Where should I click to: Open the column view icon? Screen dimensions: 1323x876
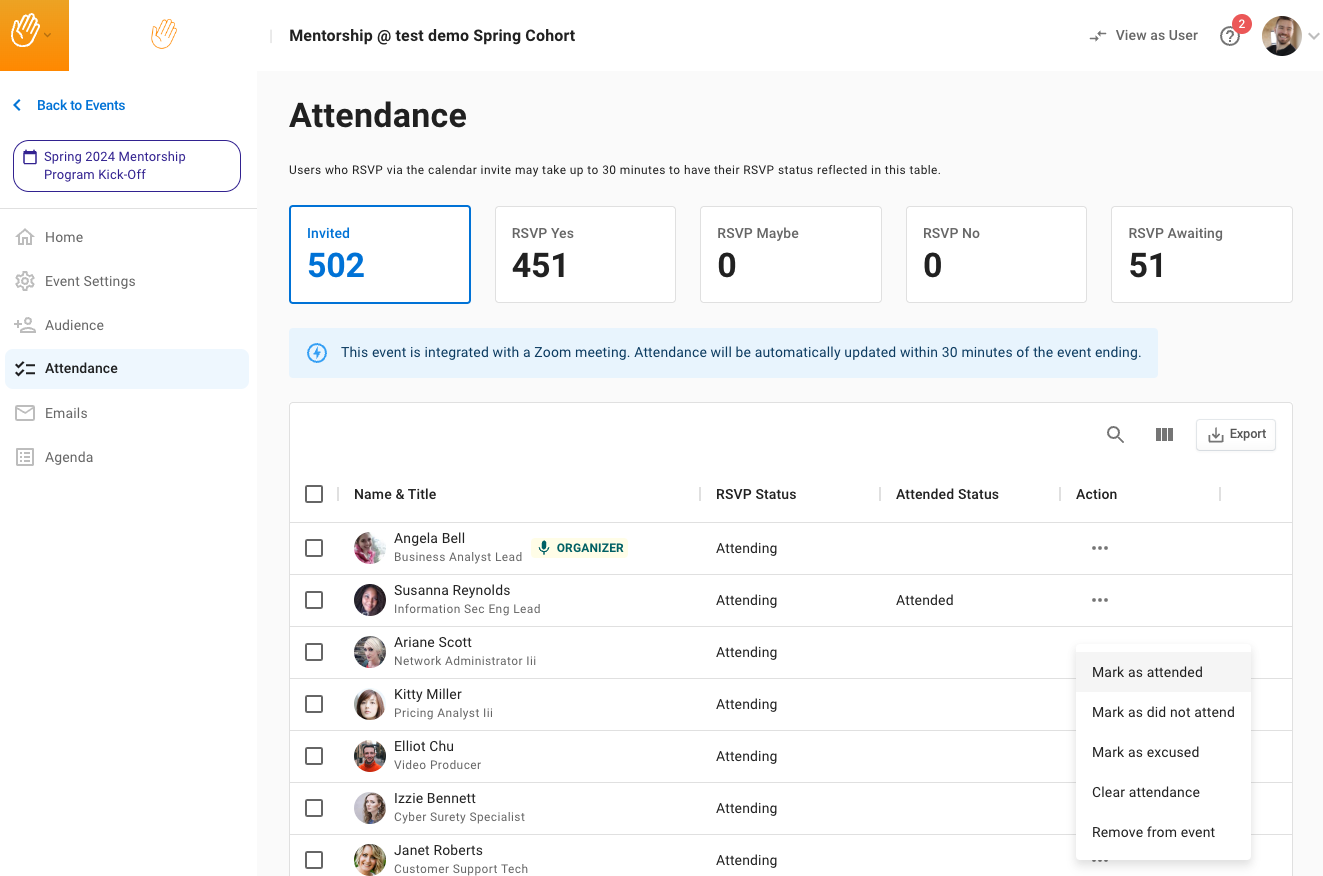coord(1164,435)
